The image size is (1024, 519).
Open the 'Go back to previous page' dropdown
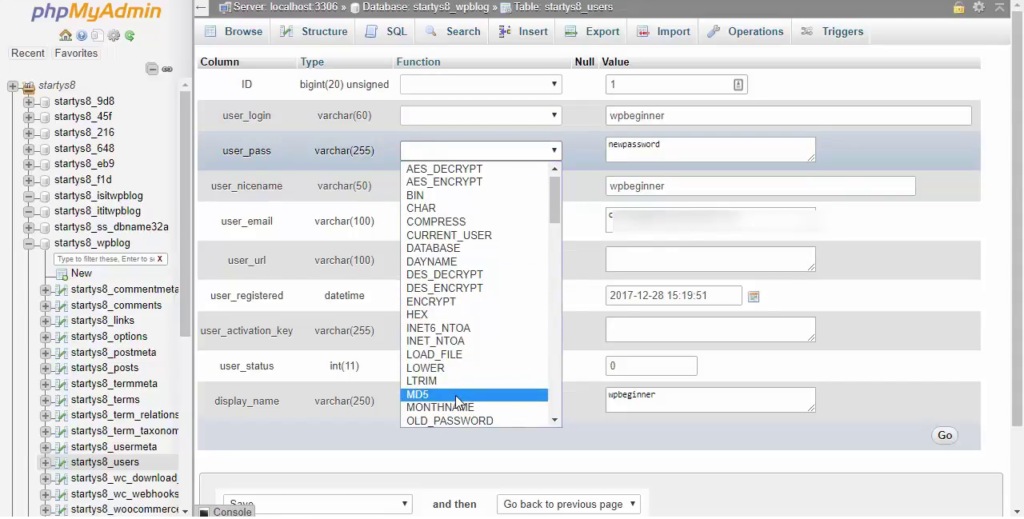[x=568, y=504]
